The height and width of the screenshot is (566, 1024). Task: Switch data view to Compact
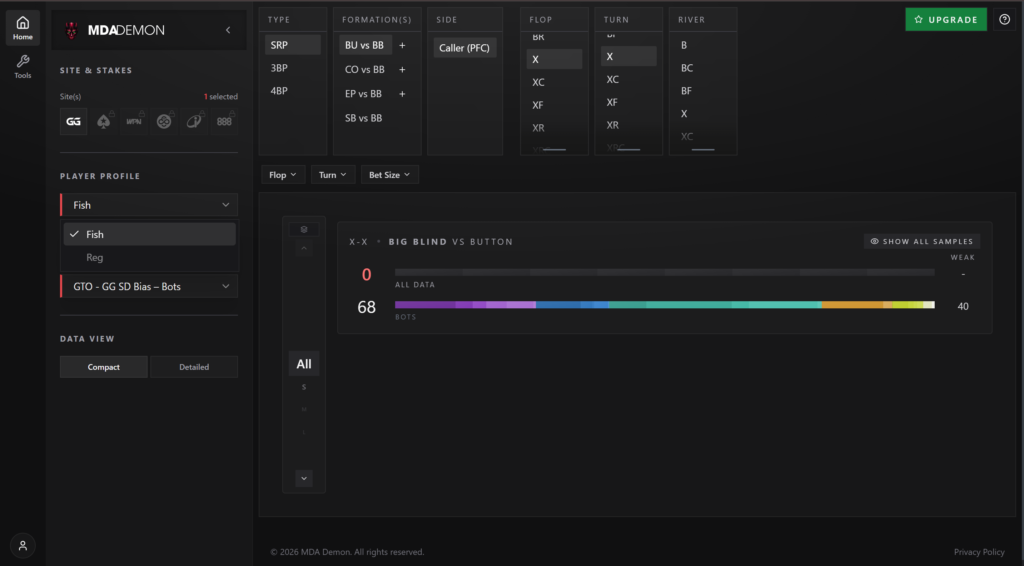point(104,367)
